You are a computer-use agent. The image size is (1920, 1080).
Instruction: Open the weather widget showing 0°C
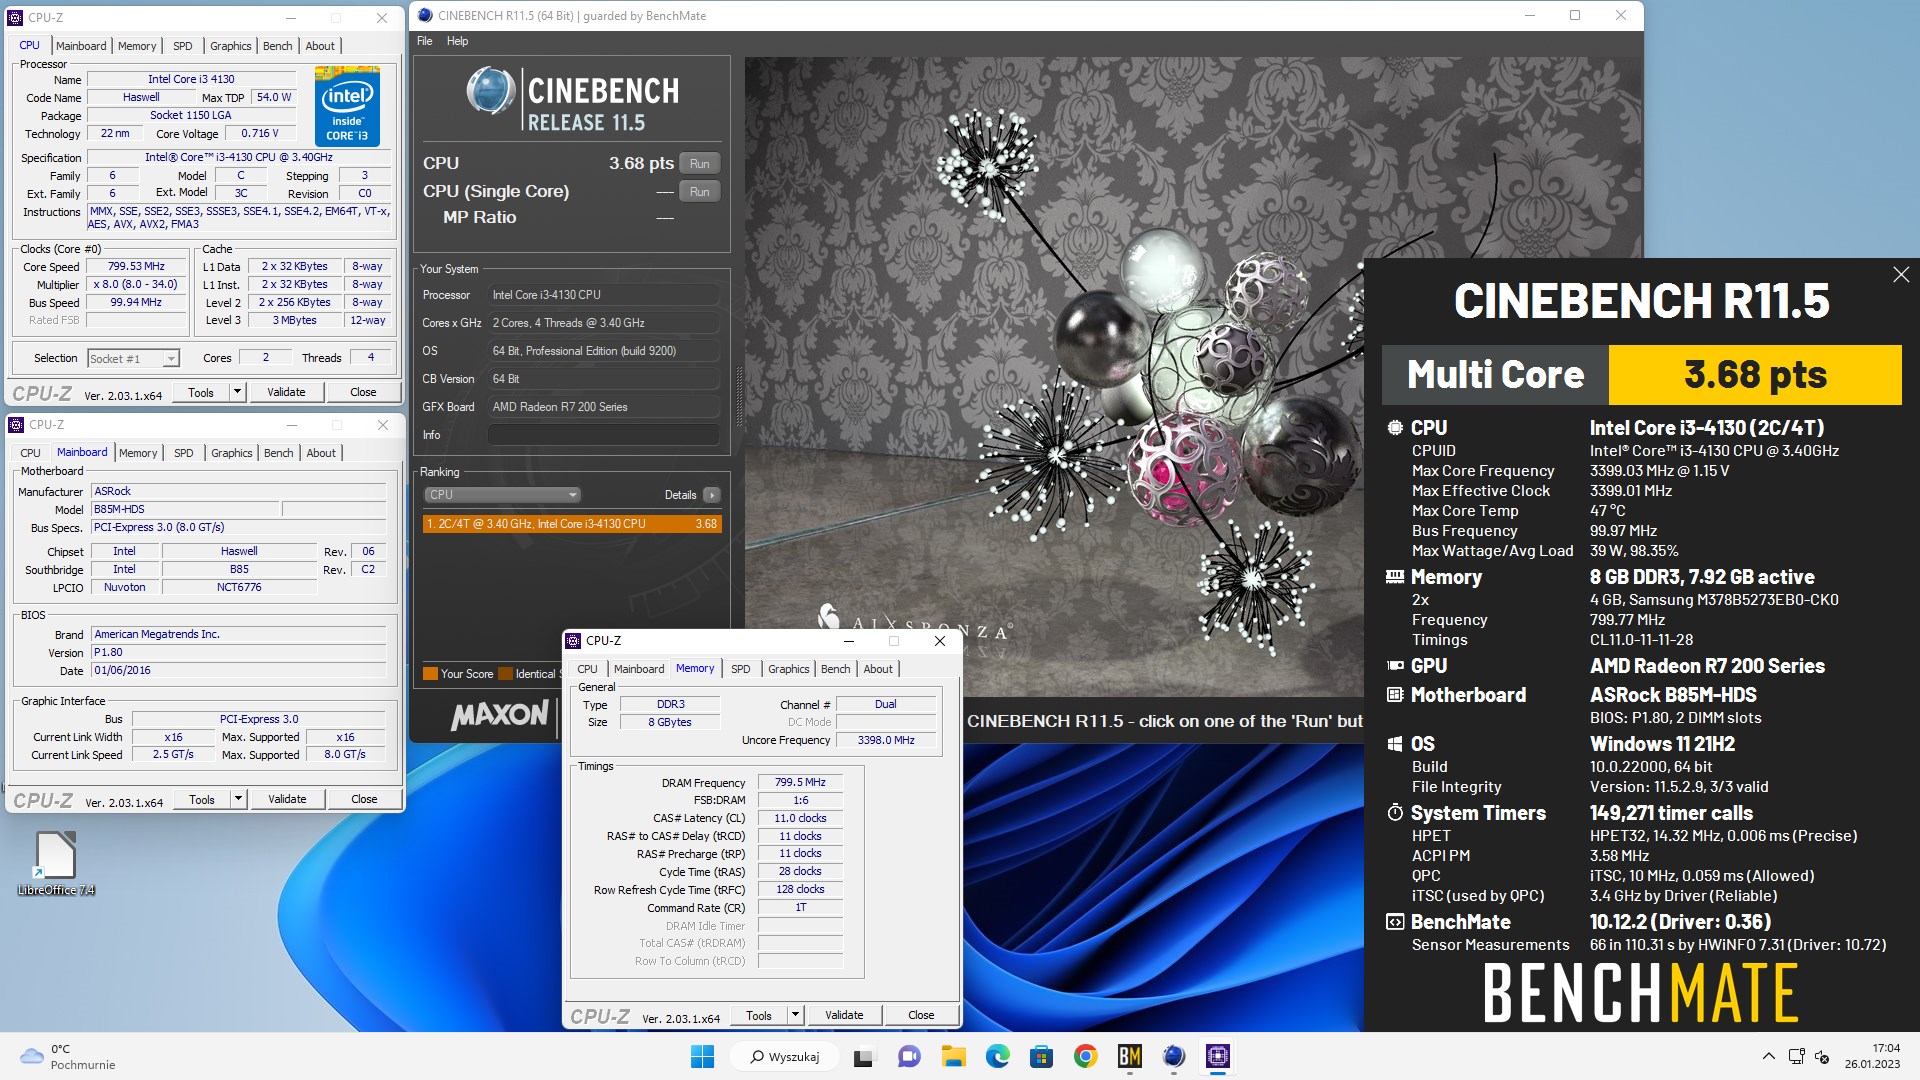tap(68, 1056)
